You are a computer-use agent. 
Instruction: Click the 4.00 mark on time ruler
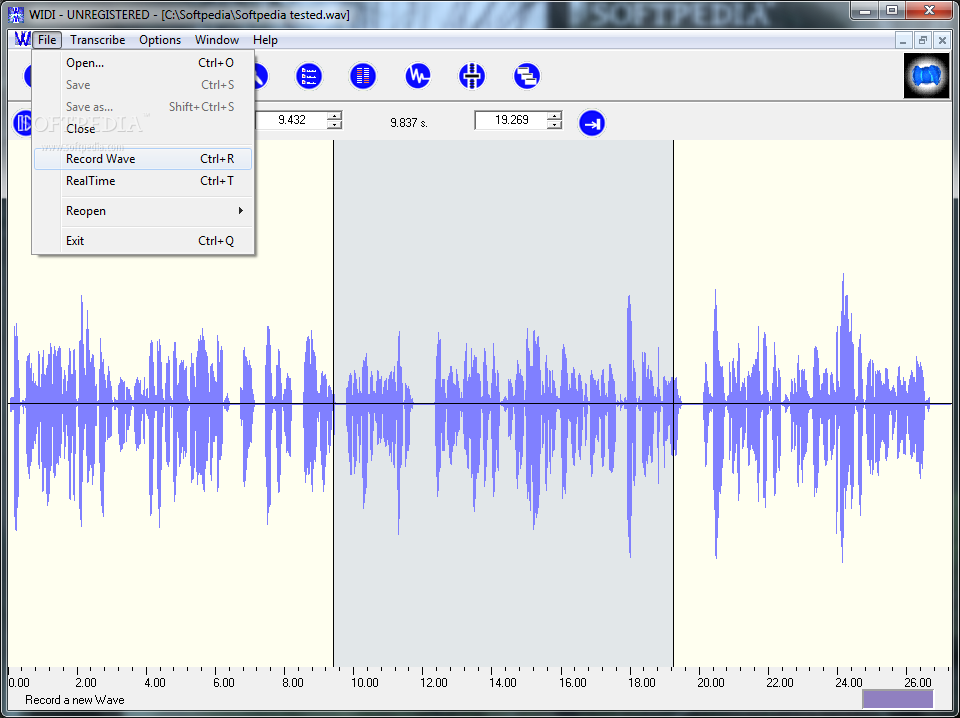(x=155, y=682)
